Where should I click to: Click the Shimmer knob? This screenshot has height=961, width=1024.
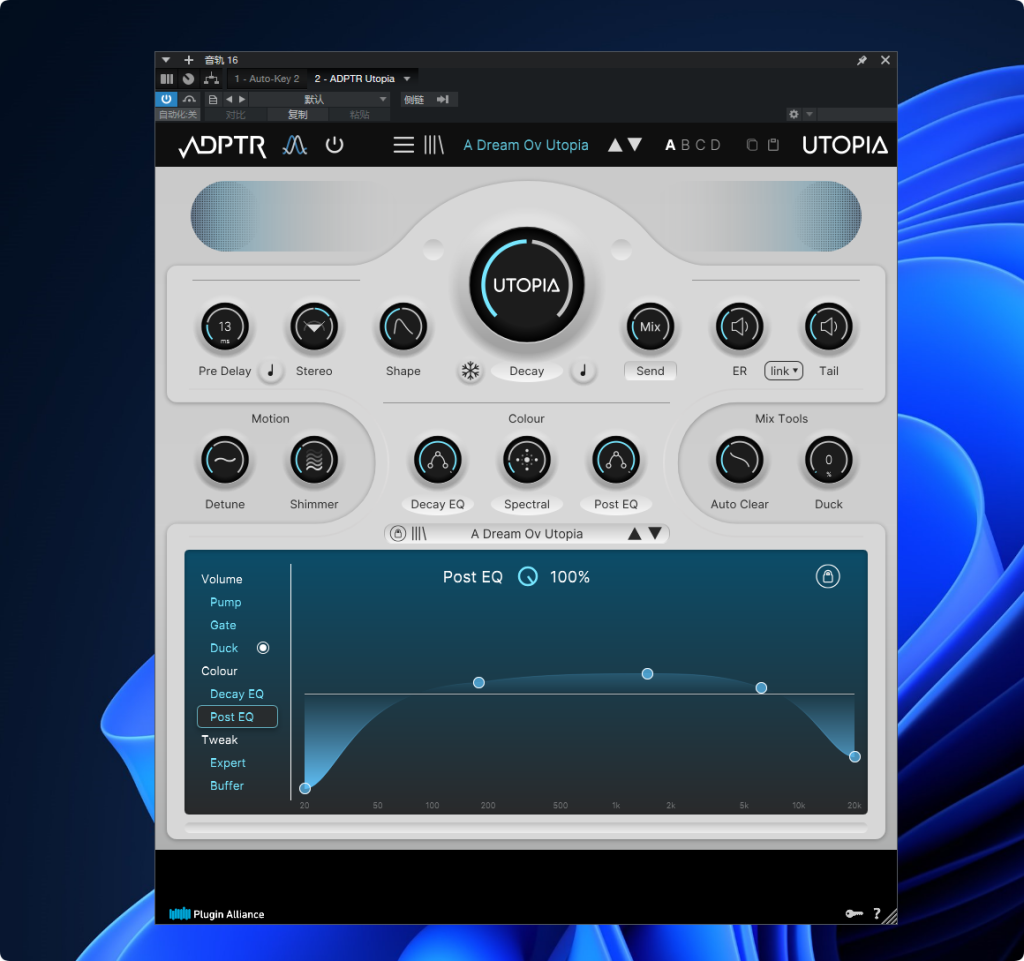(314, 460)
